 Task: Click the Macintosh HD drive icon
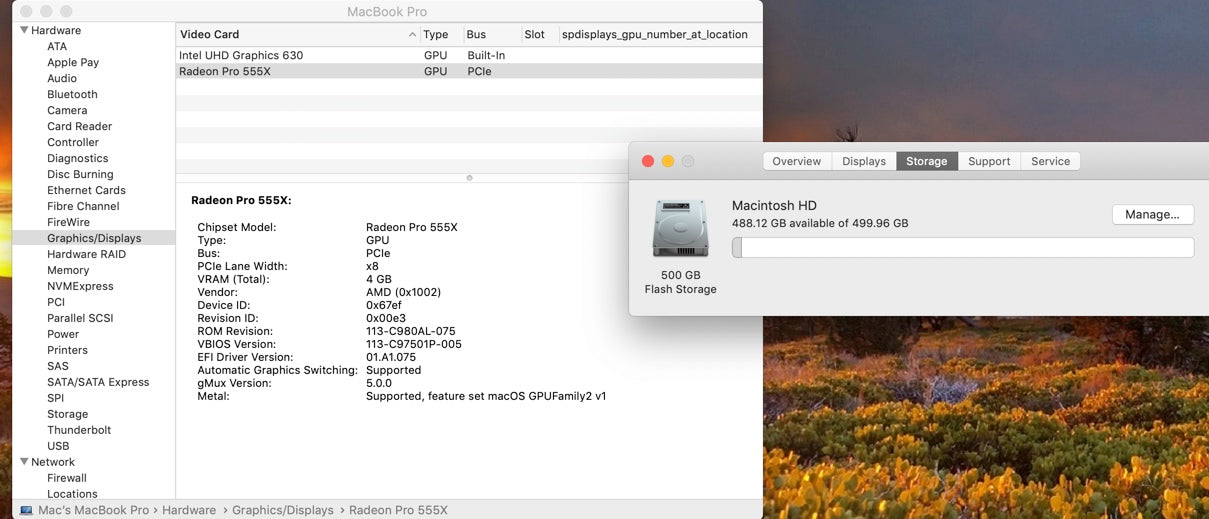[680, 228]
